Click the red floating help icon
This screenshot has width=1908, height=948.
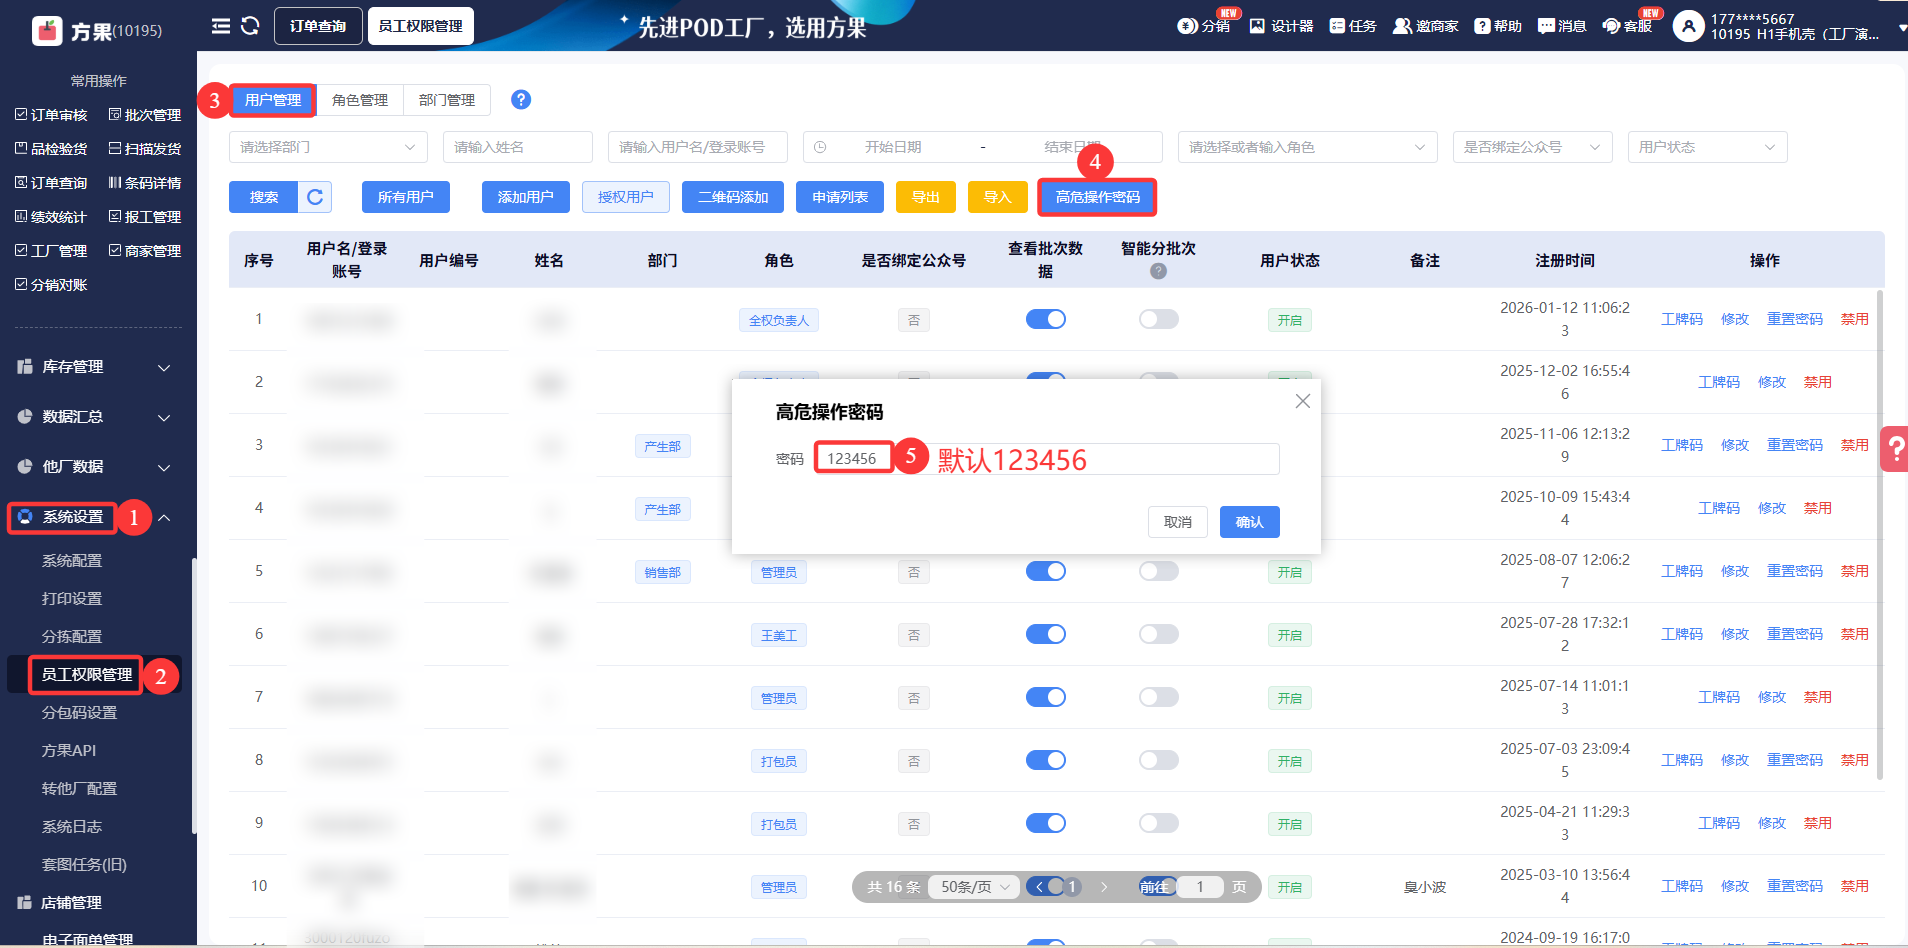(x=1895, y=449)
